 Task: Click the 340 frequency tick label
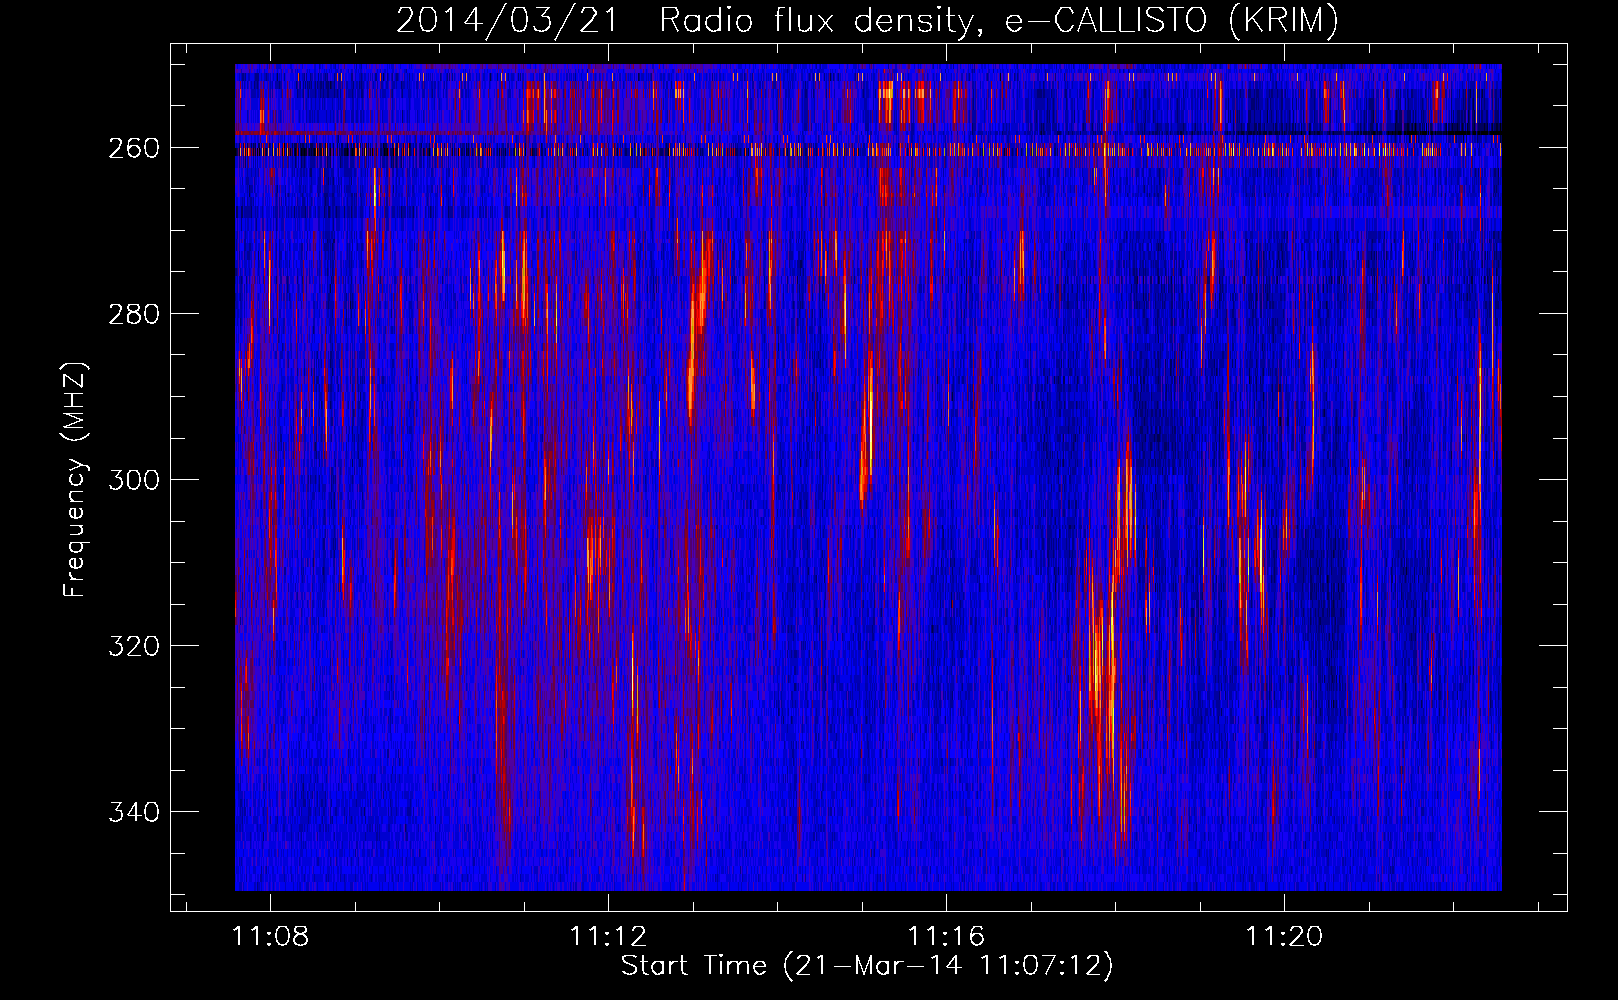(134, 812)
